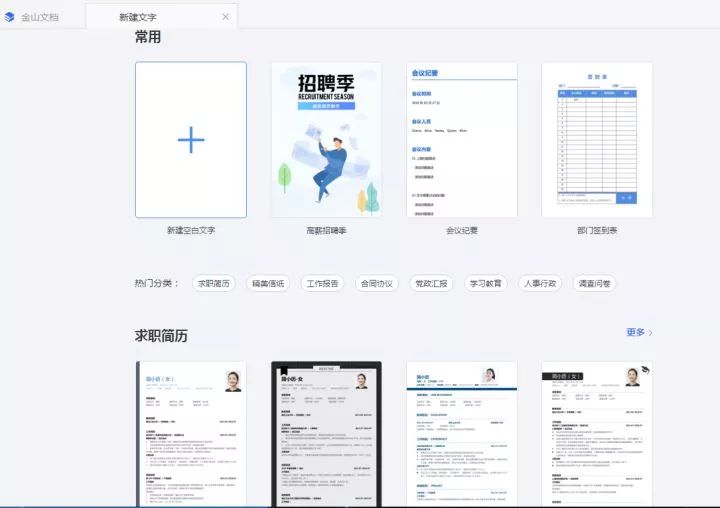Open the 高新招聘季 template thumbnail
The height and width of the screenshot is (508, 720).
326,140
